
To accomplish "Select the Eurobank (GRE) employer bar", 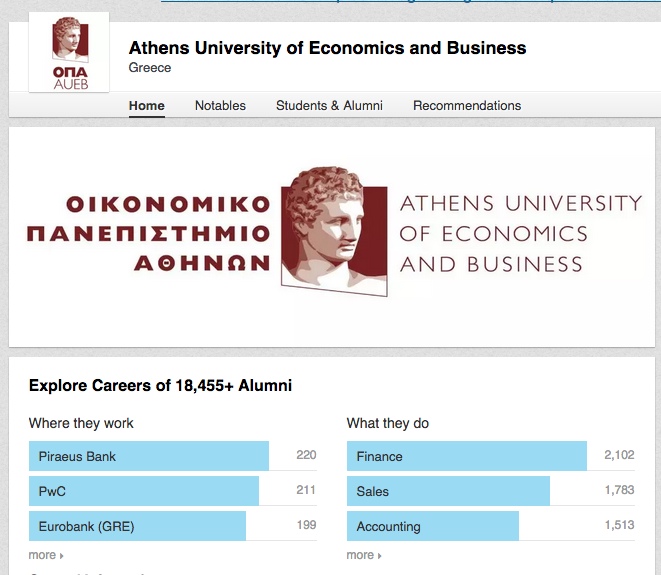I will (138, 526).
